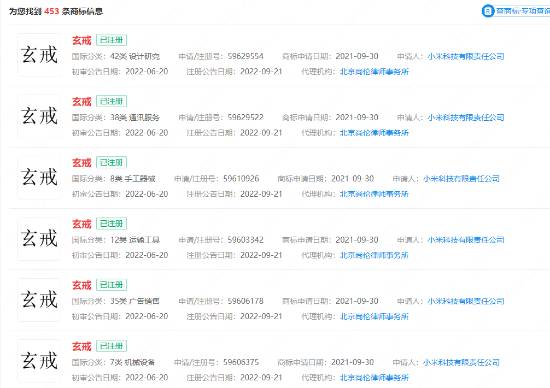Click classification text 35类 广告销售
550x388 pixels.
click(x=135, y=301)
